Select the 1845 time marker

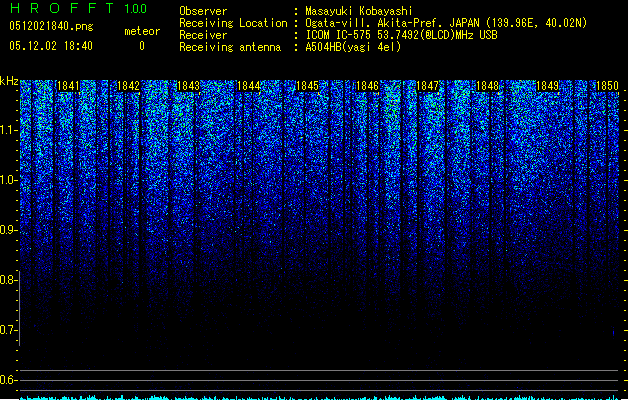[307, 86]
